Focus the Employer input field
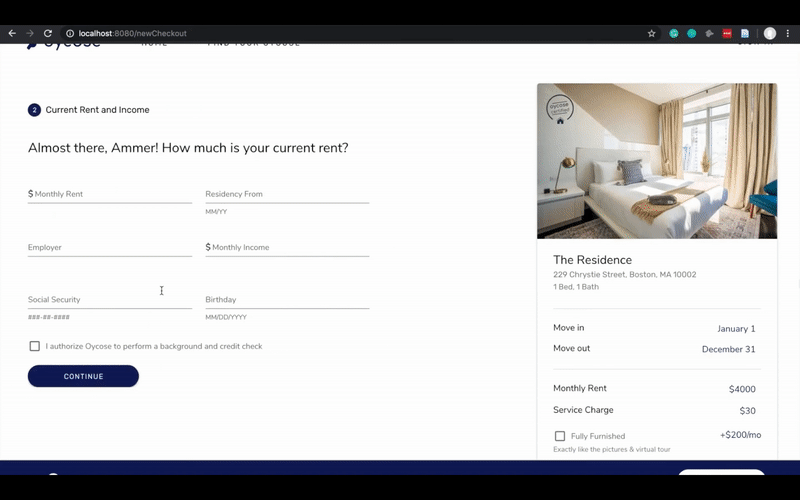This screenshot has width=800, height=500. point(110,247)
